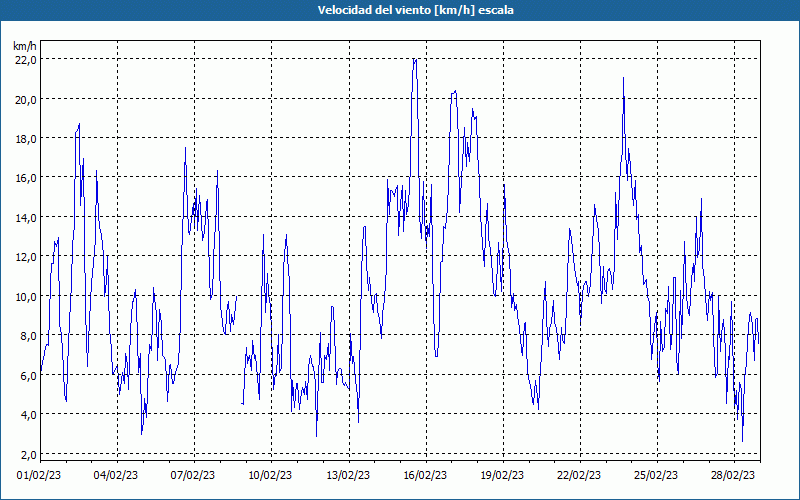Click the 04/02/23 date label
The width and height of the screenshot is (800, 500).
pos(116,476)
